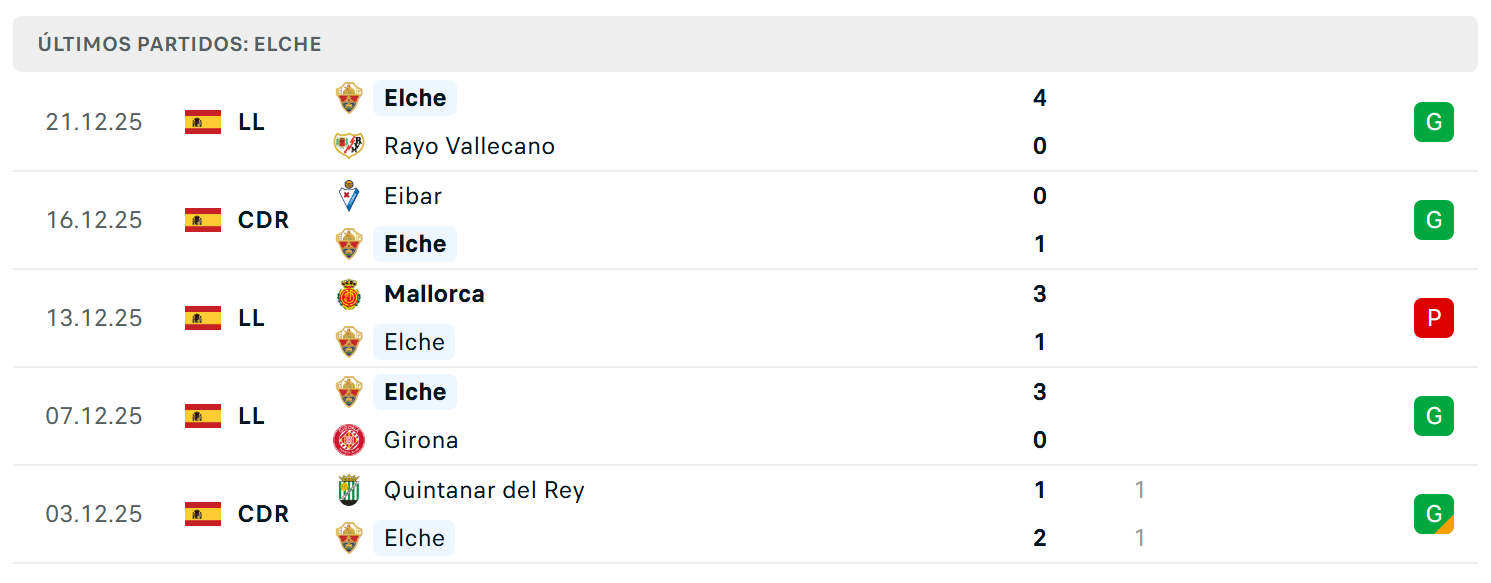Click the Spain flag for the 16.12.25 match

pyautogui.click(x=203, y=220)
